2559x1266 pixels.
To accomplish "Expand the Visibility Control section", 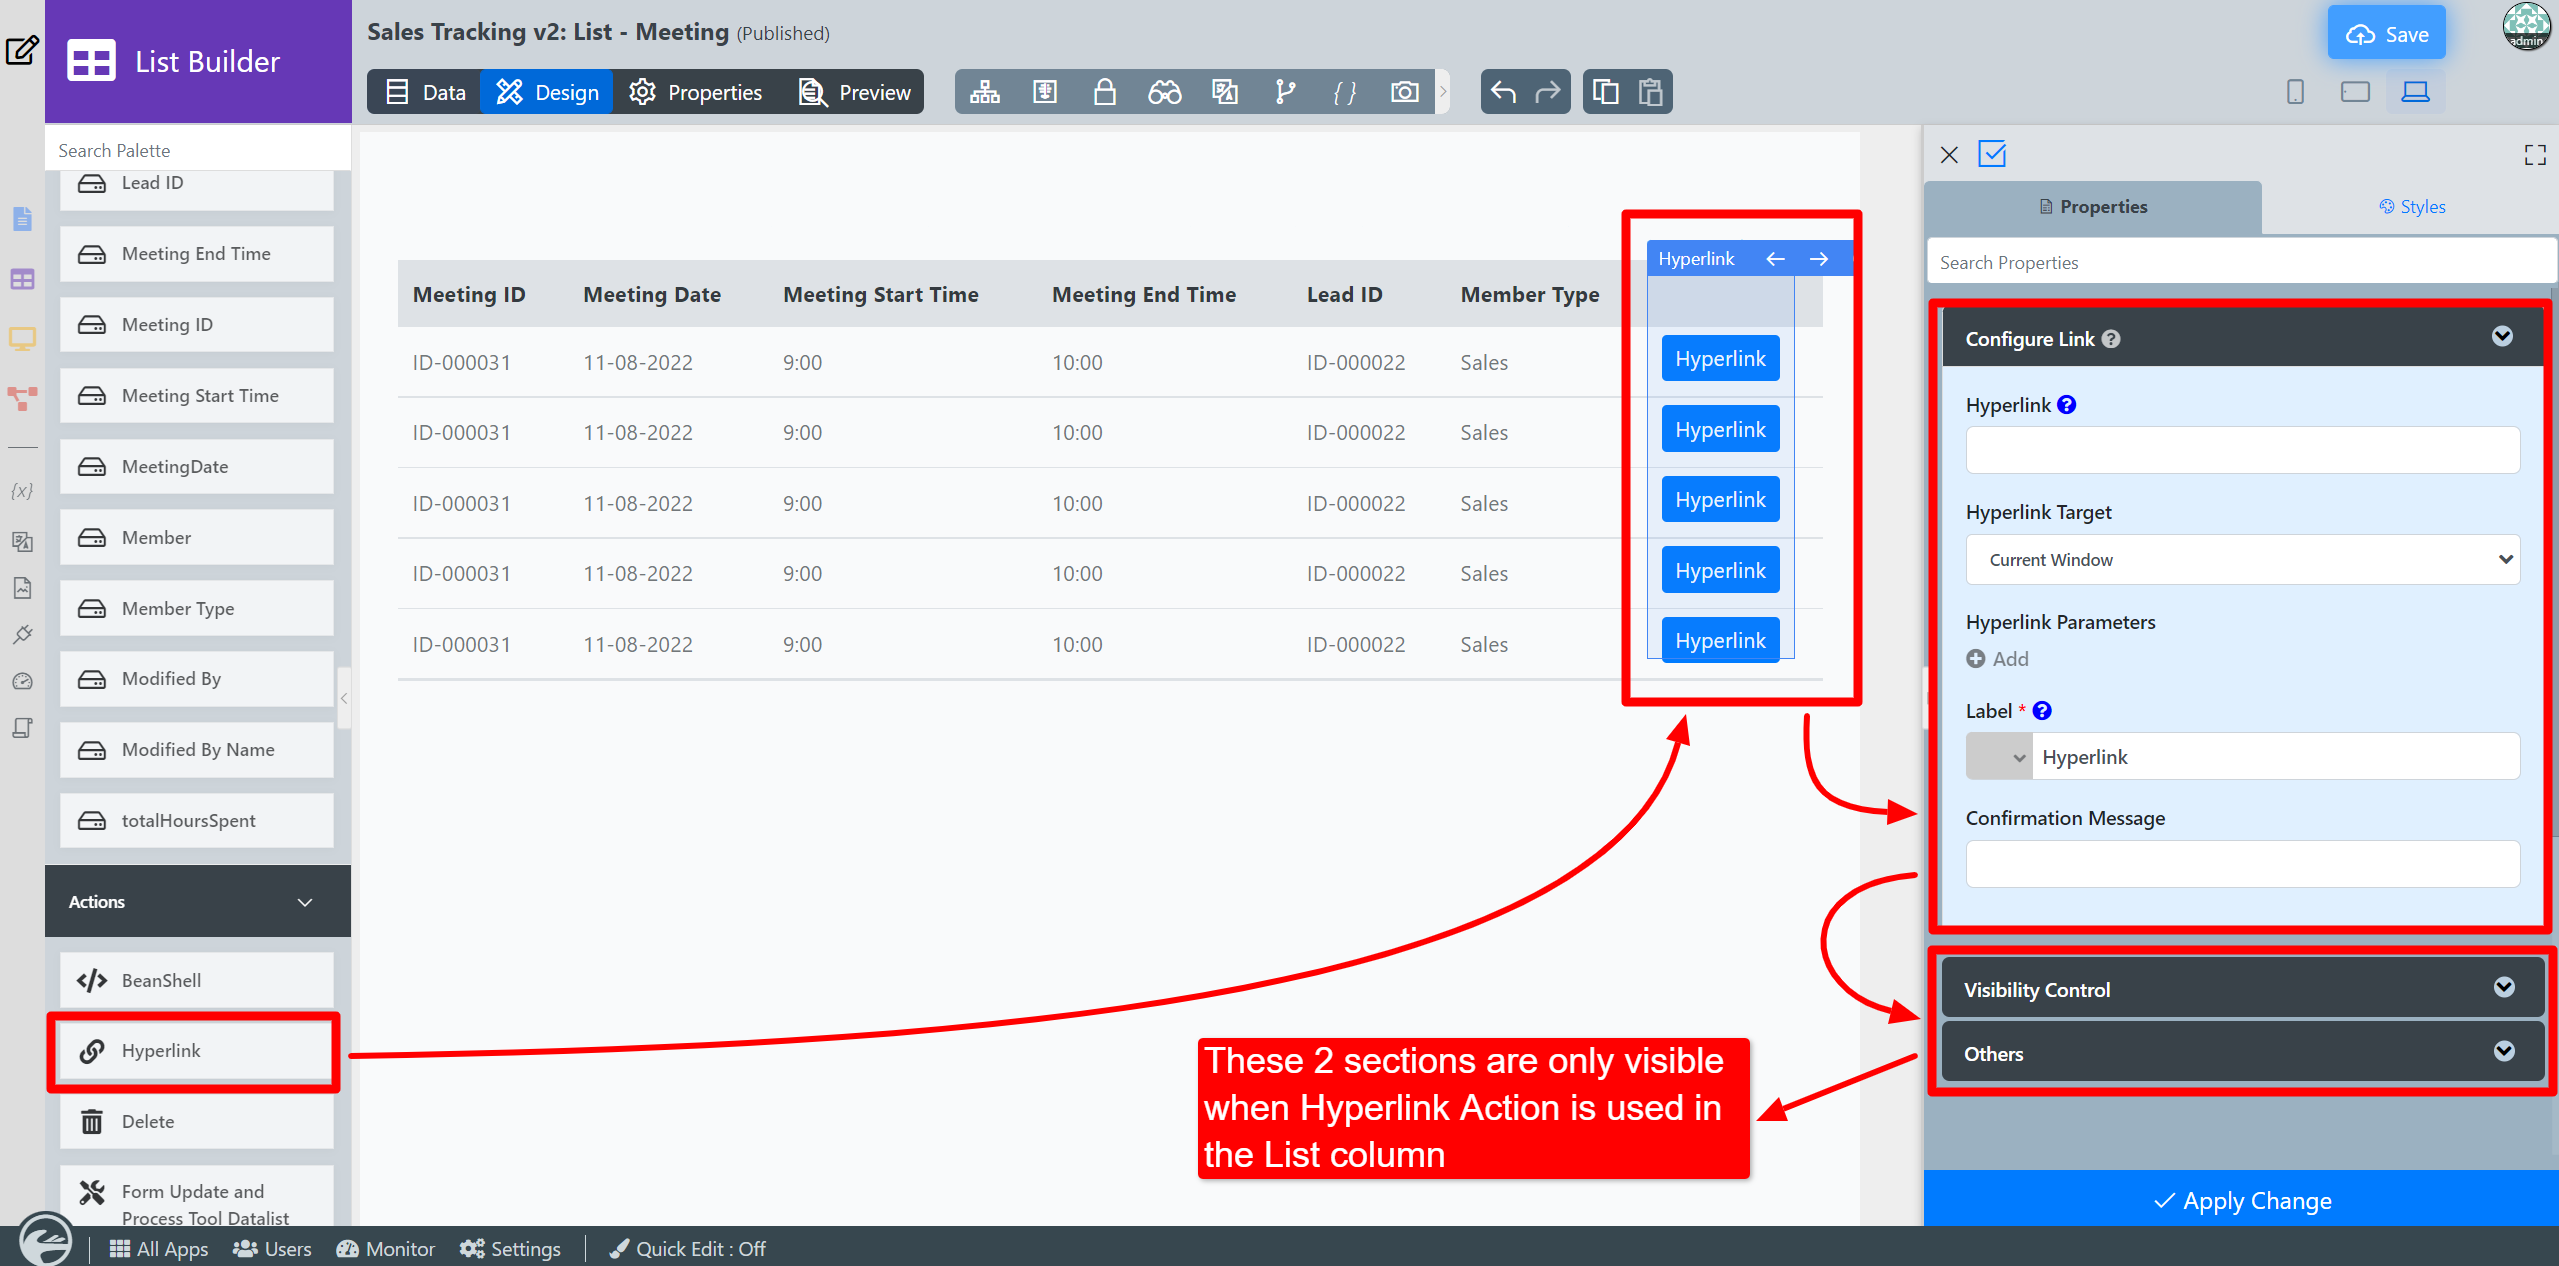I will point(2242,989).
